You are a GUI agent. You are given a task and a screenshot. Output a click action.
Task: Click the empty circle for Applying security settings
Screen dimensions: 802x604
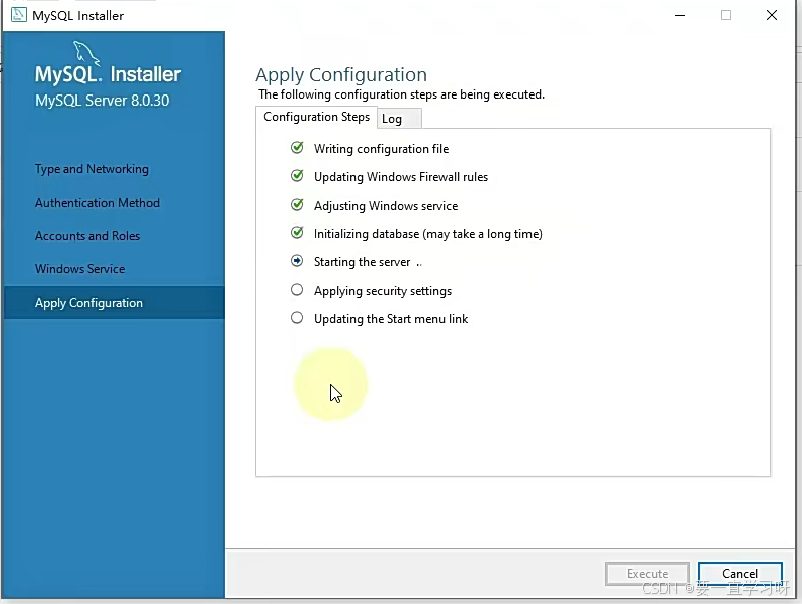coord(296,290)
